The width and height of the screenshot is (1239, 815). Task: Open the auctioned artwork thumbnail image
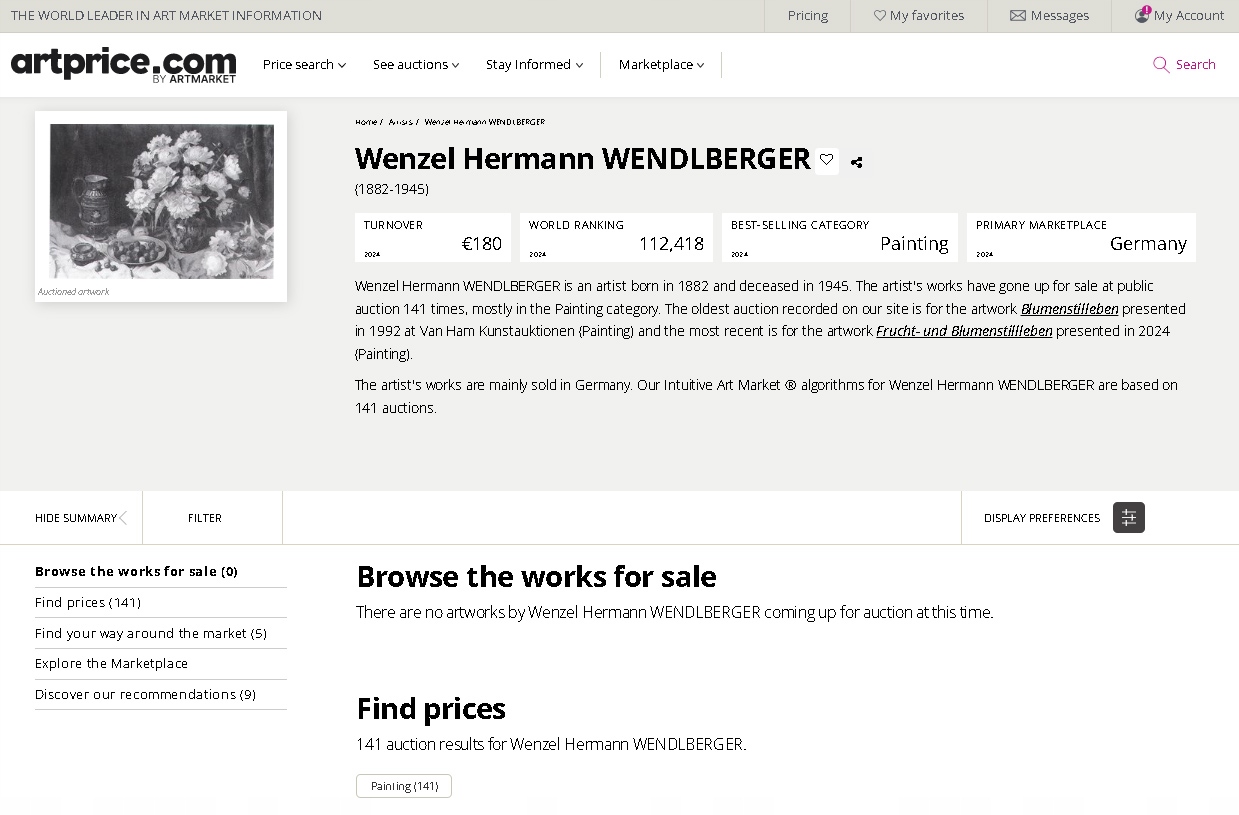click(x=161, y=201)
